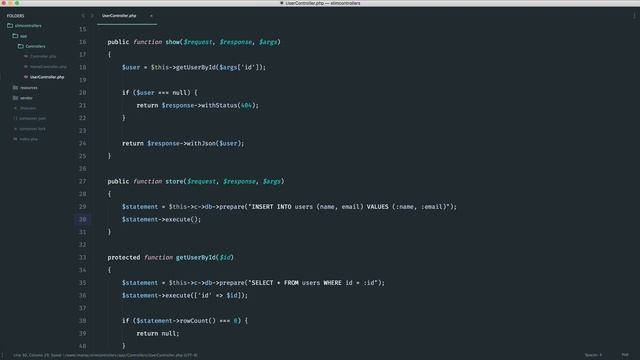Click rowCount() on line 38
Screen dimensions: 640x360
(197, 321)
